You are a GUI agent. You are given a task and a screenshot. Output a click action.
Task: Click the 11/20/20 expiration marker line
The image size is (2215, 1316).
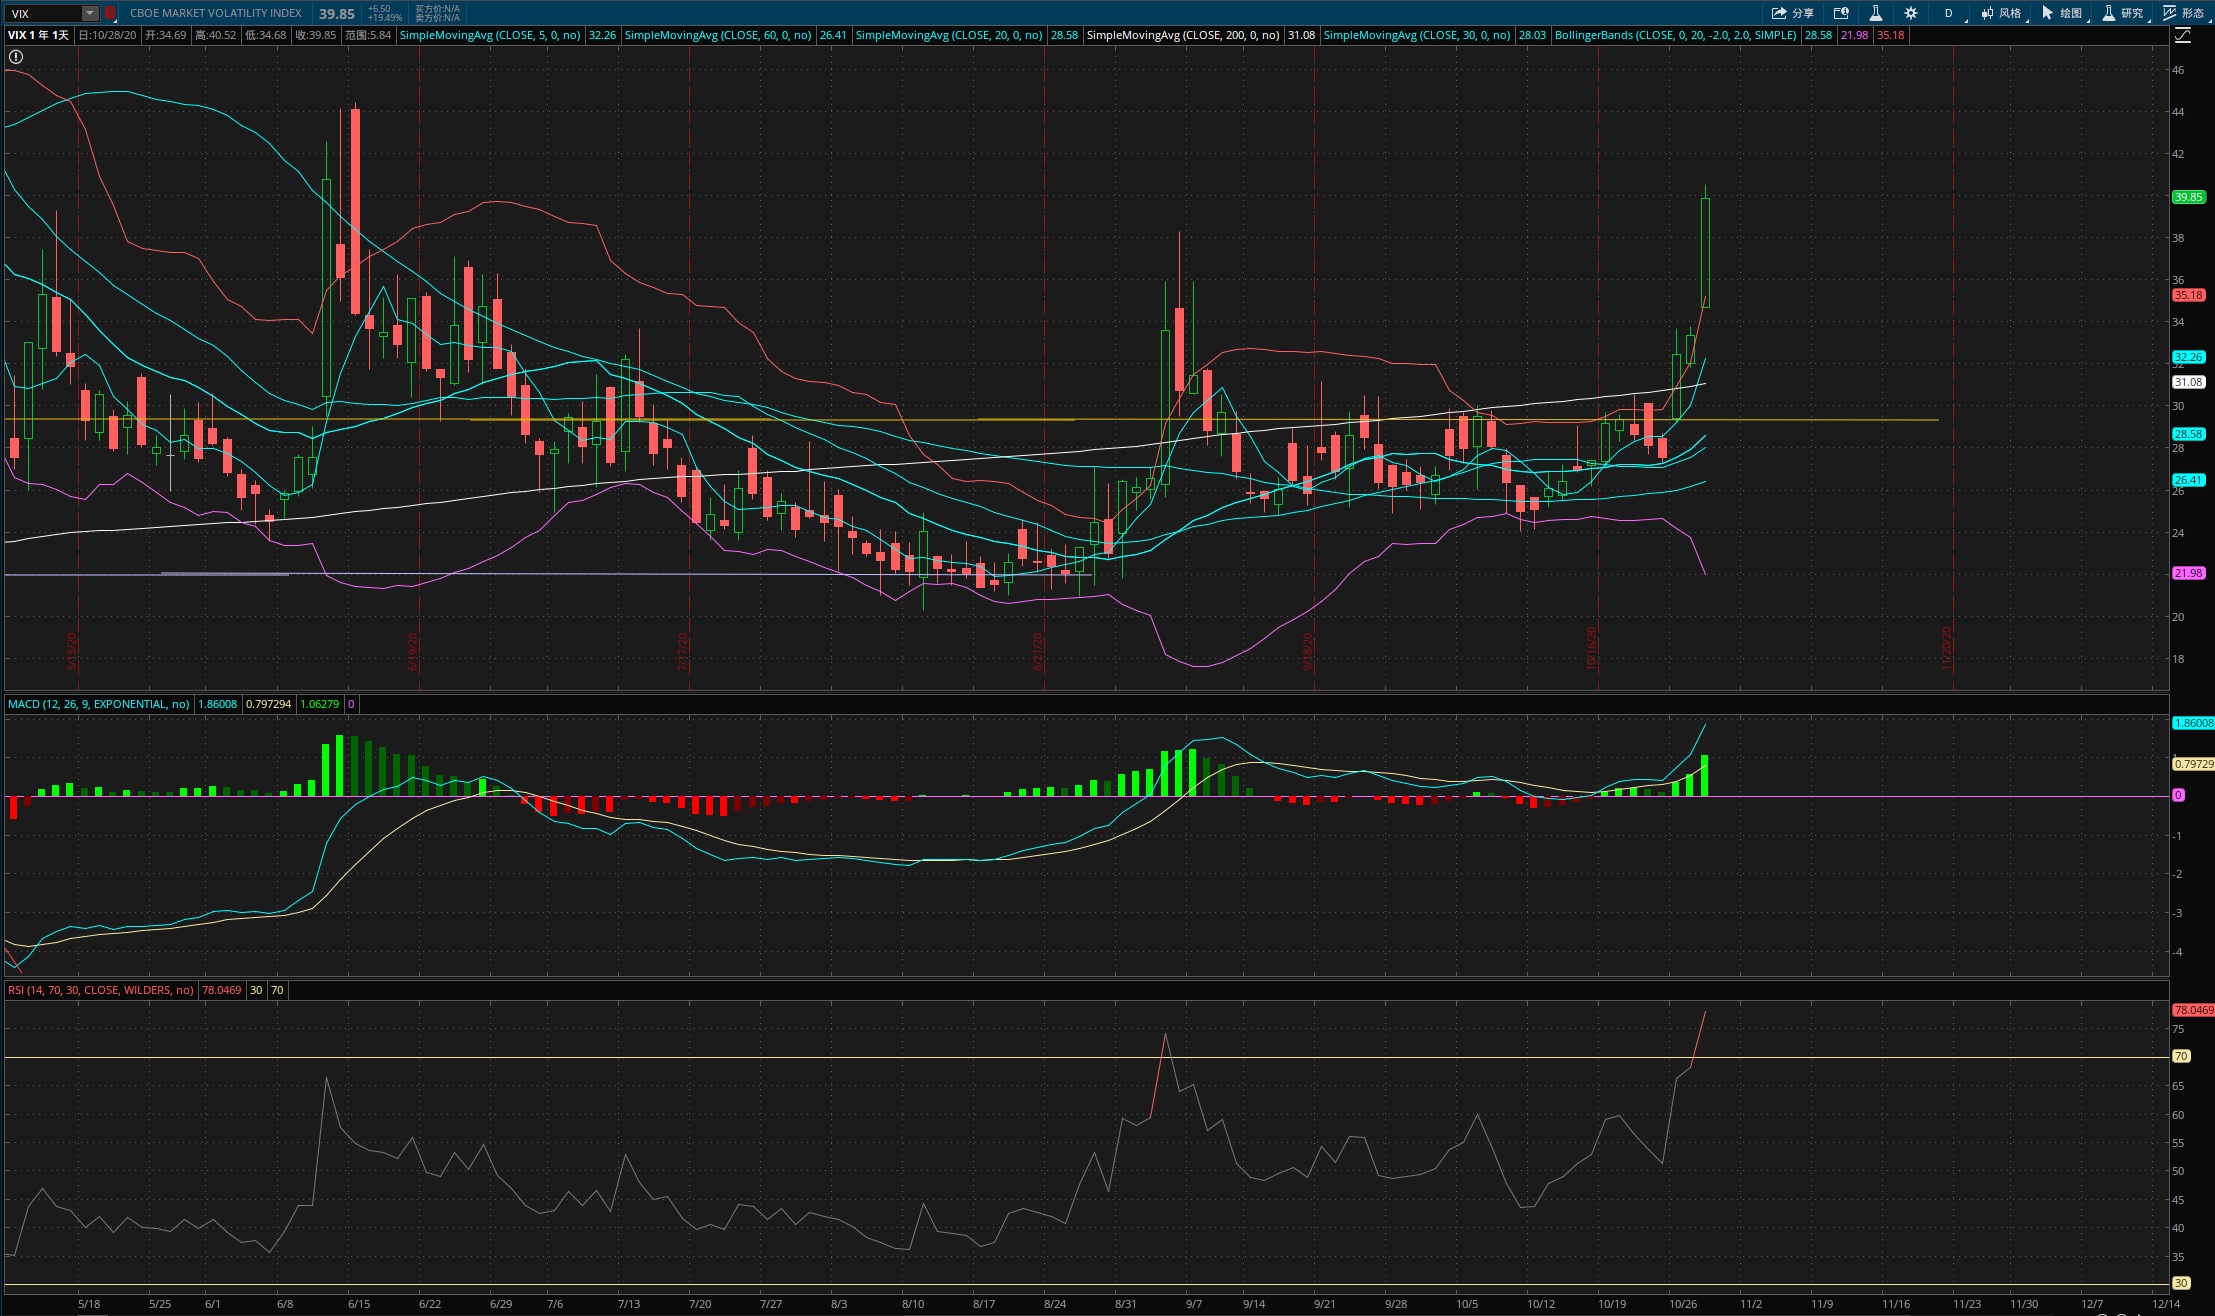1953,370
